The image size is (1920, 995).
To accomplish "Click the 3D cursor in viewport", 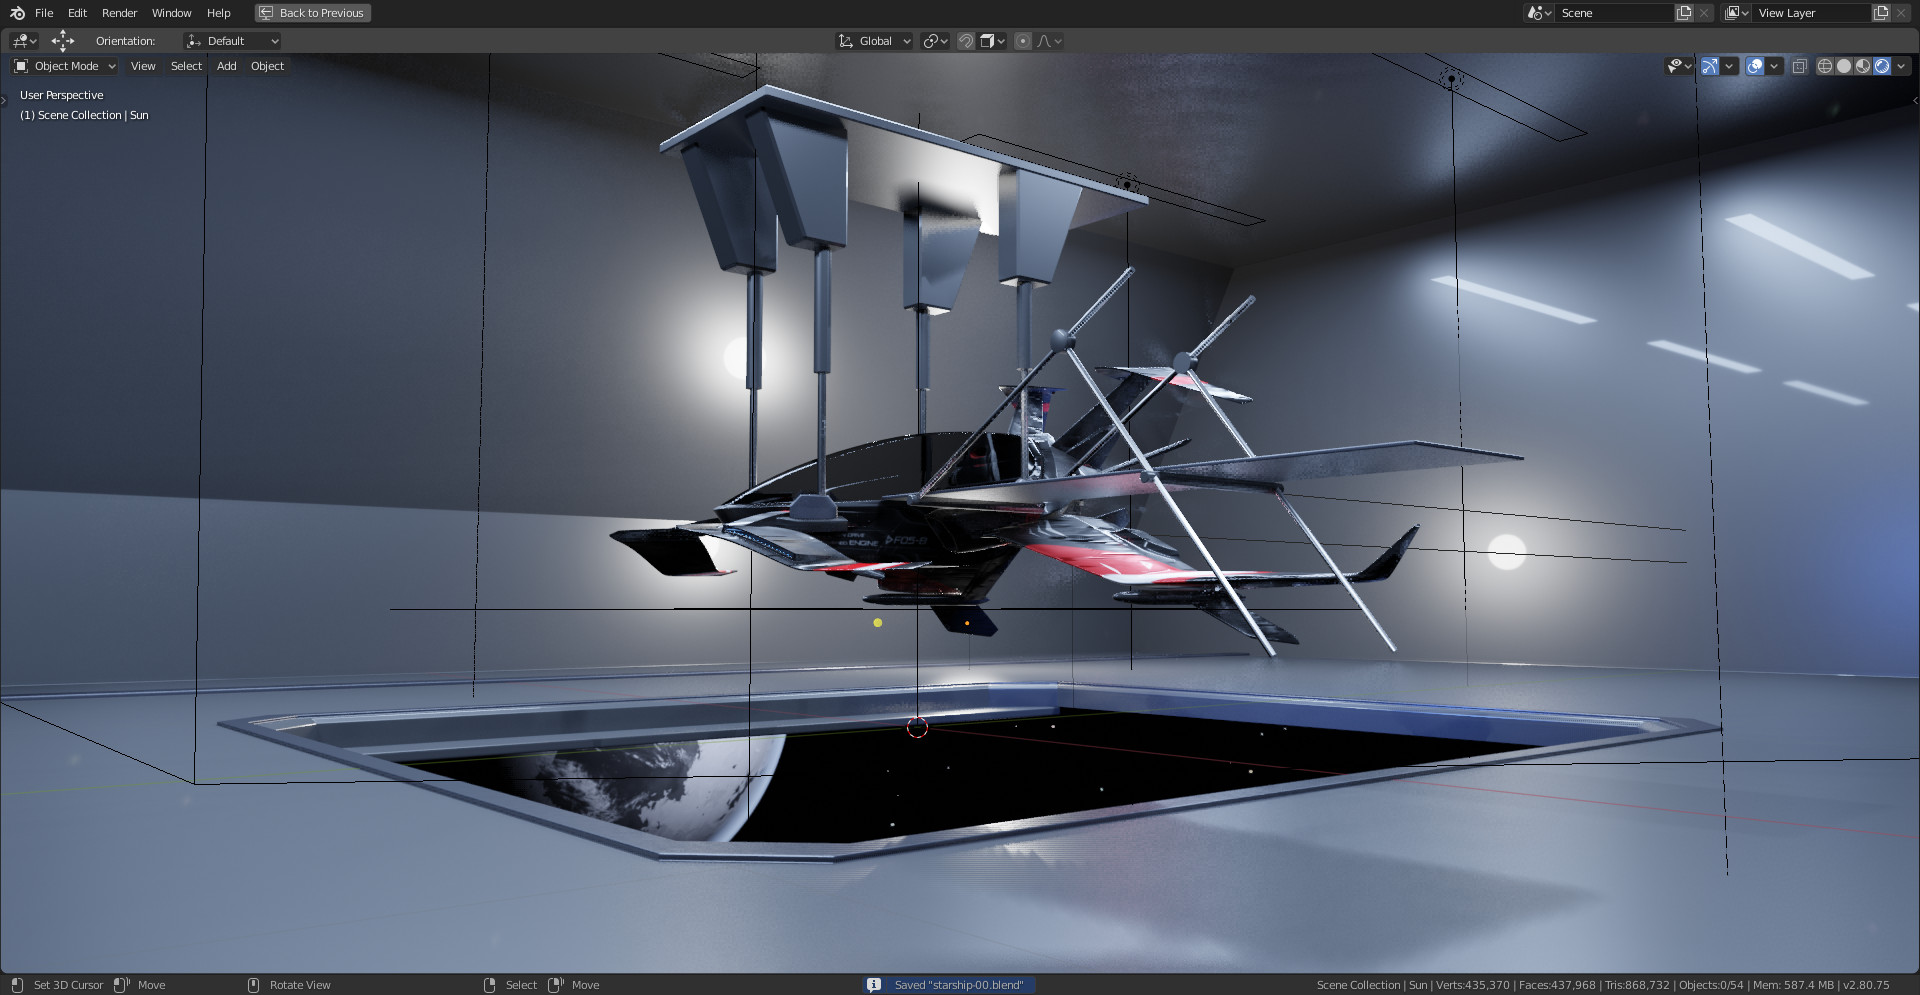I will [917, 728].
